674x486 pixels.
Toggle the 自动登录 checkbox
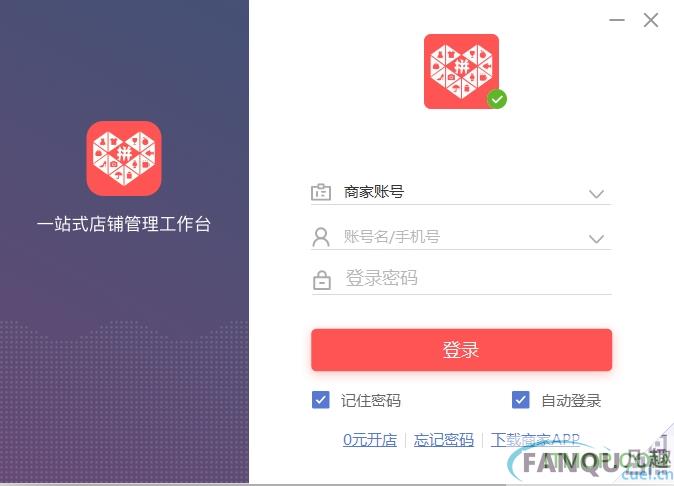[x=521, y=400]
